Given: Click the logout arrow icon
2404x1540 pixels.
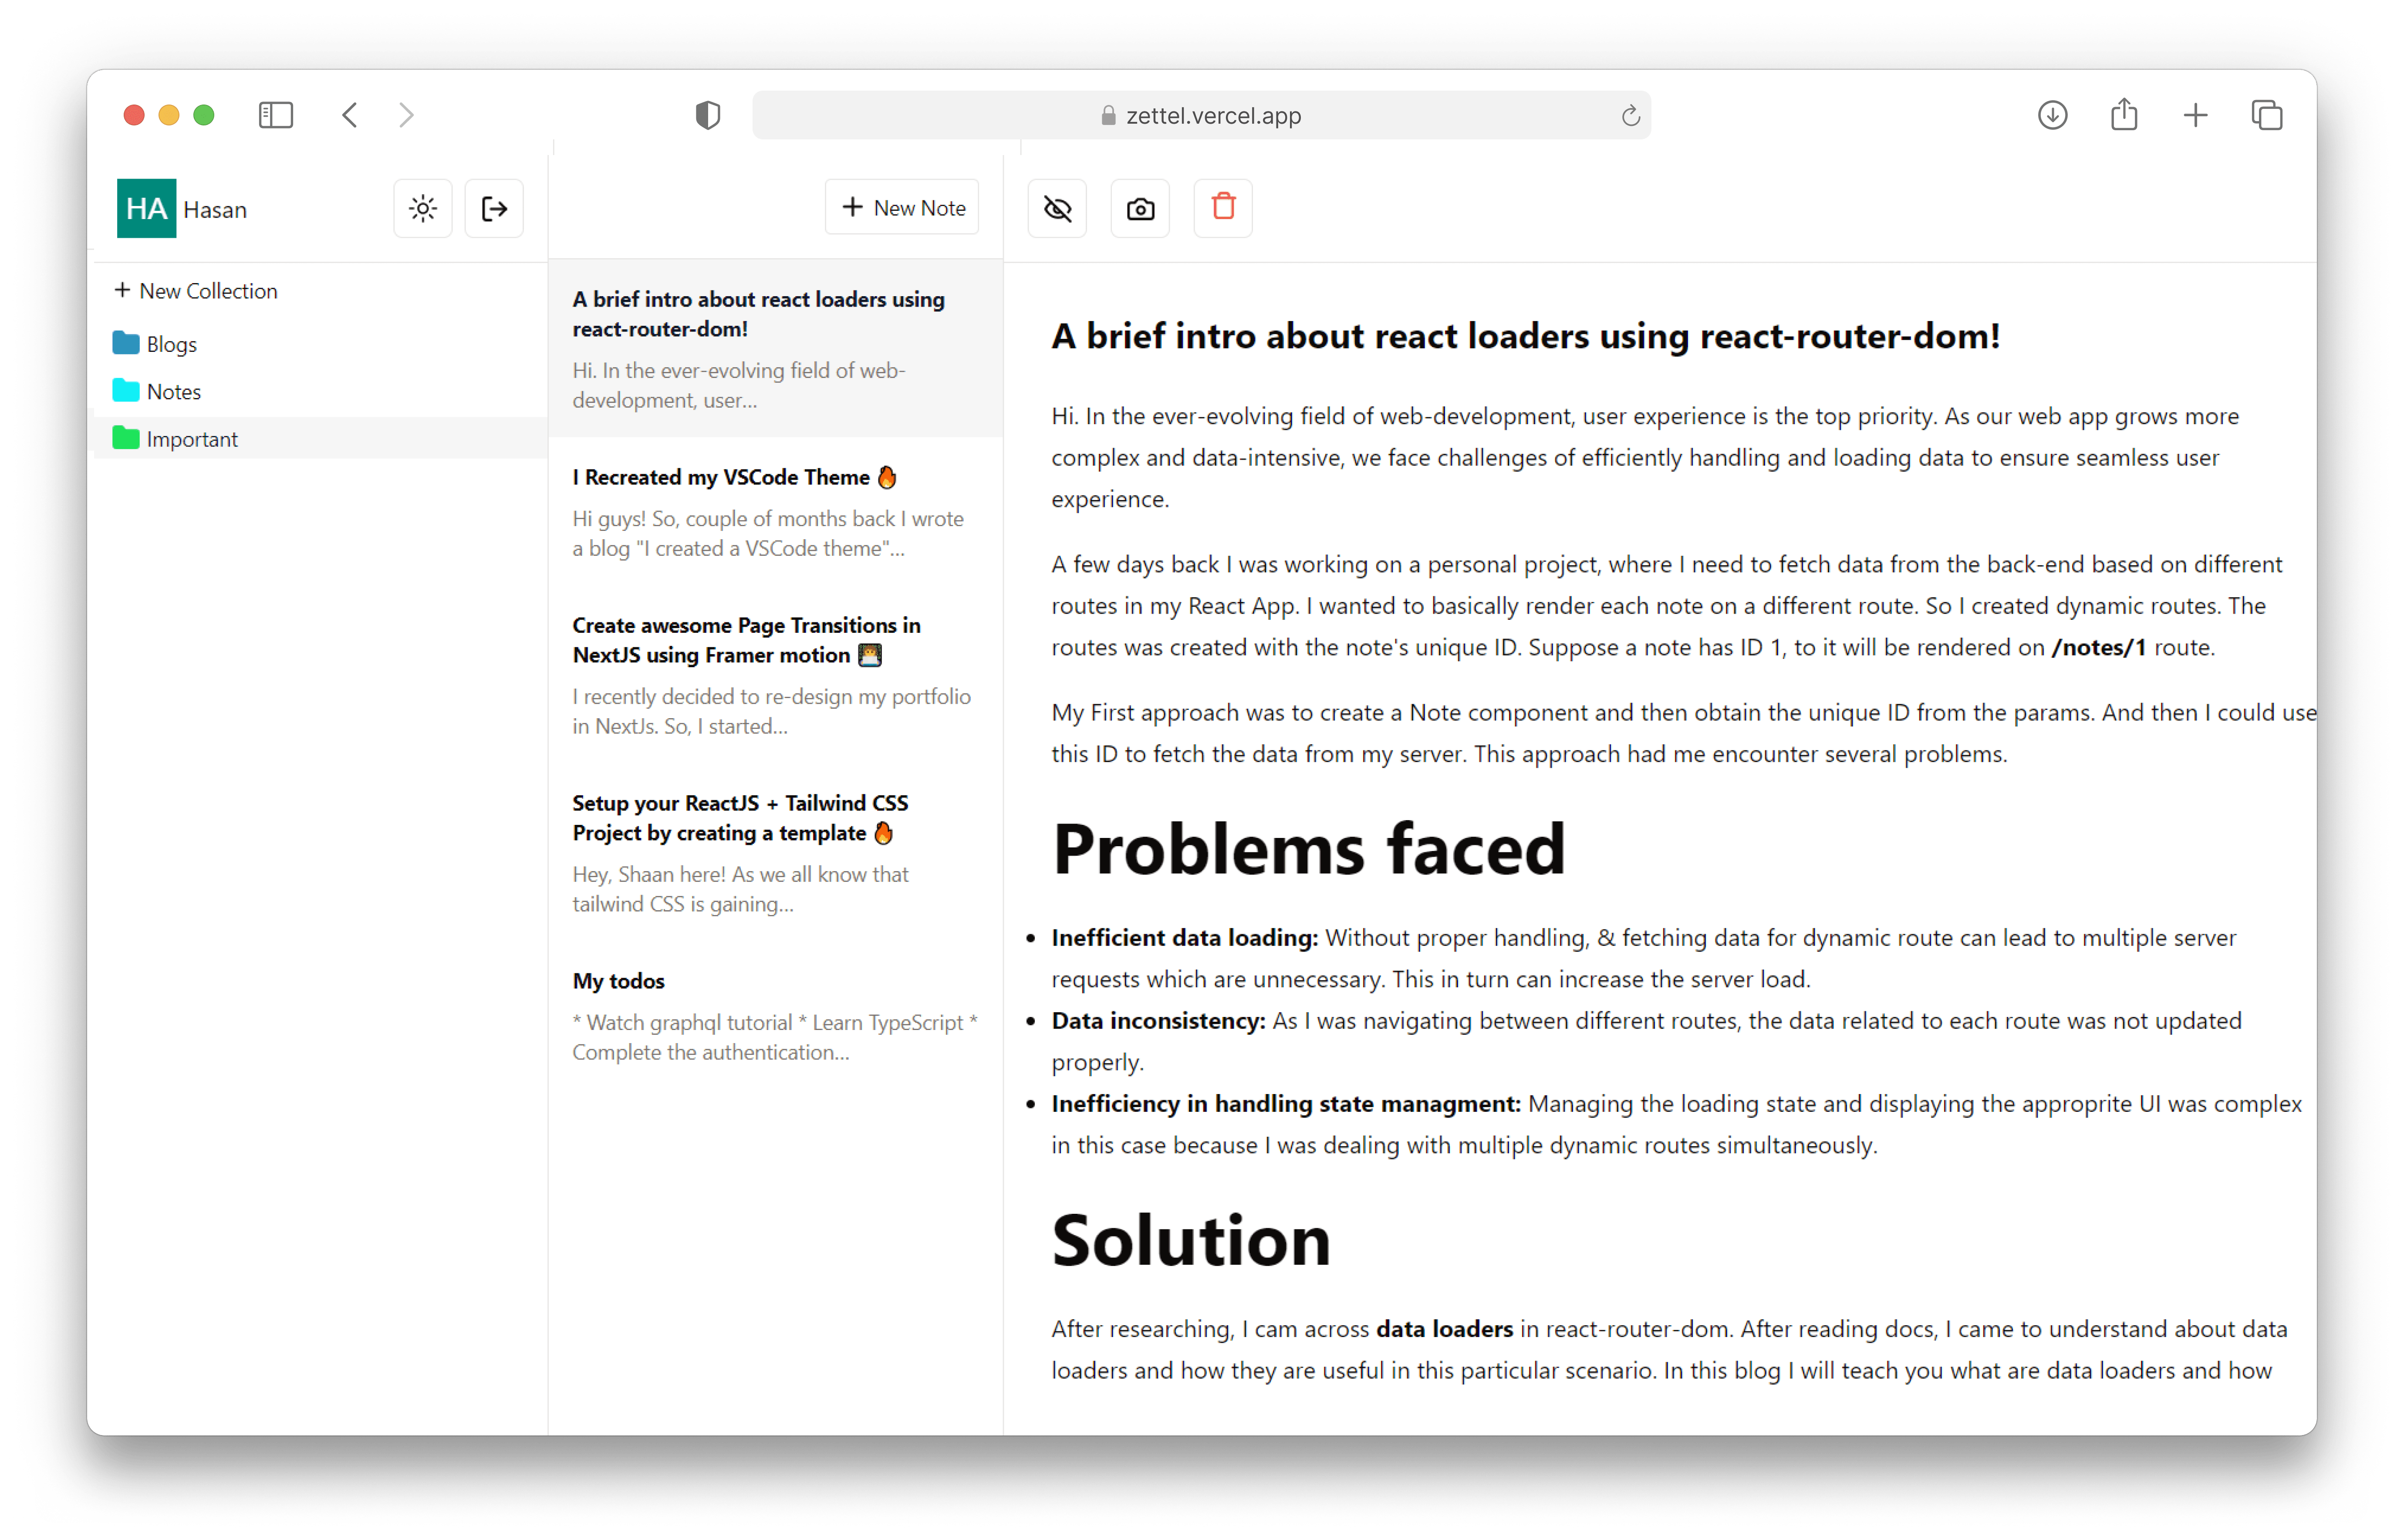Looking at the screenshot, I should [x=494, y=208].
